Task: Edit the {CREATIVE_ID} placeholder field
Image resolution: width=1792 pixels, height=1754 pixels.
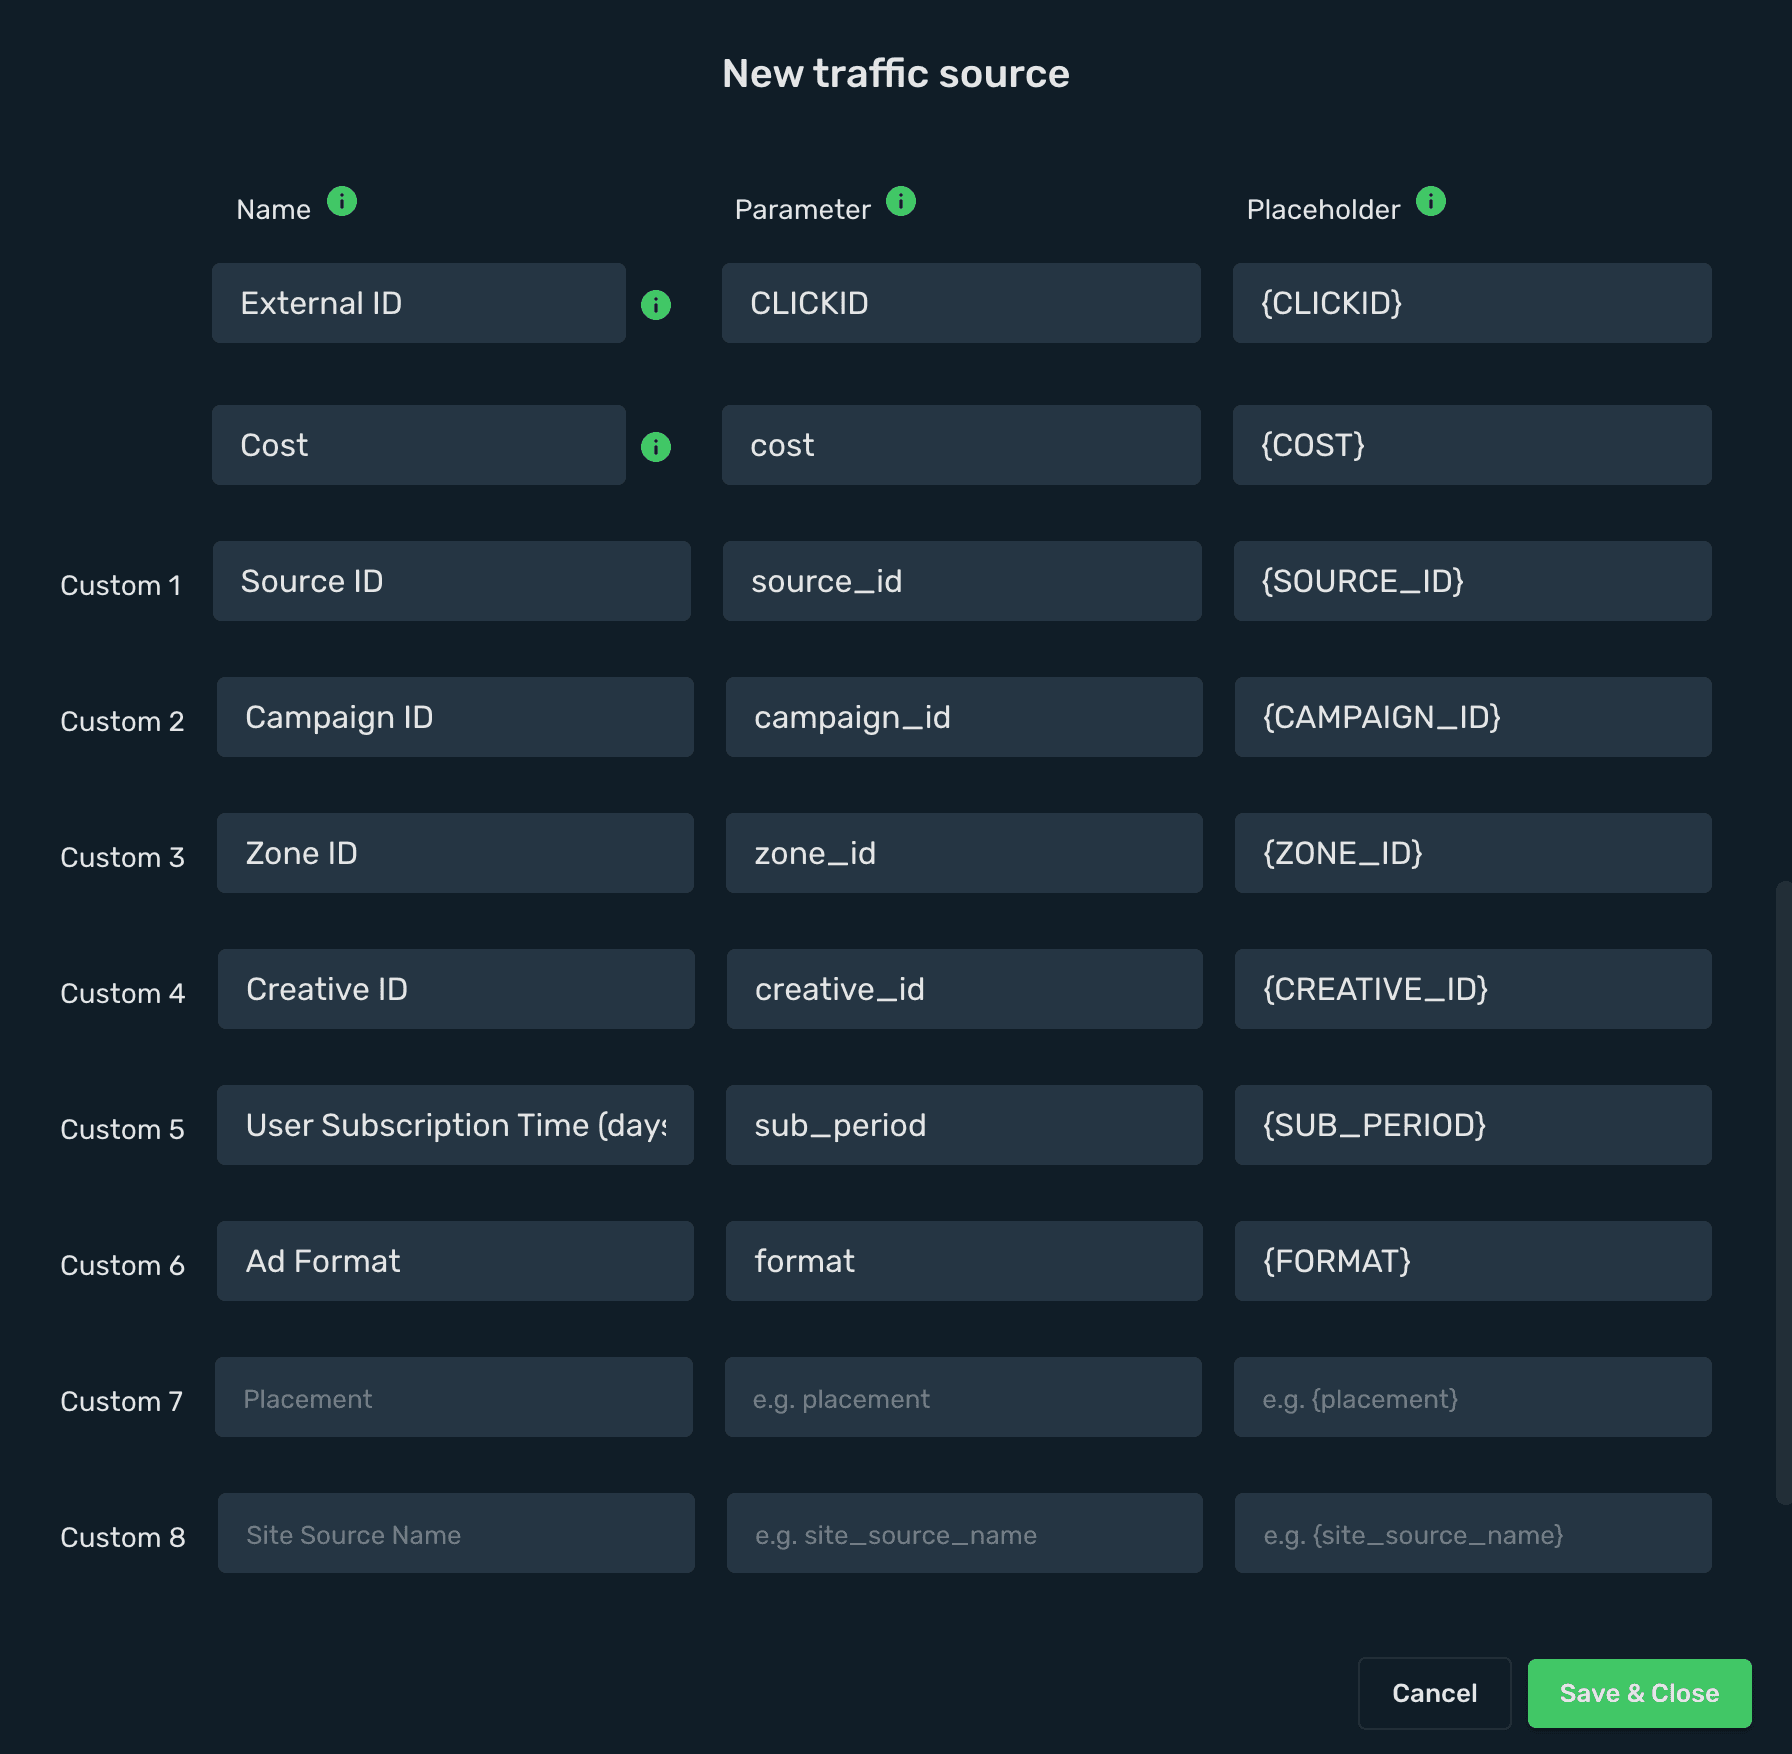Action: 1473,989
